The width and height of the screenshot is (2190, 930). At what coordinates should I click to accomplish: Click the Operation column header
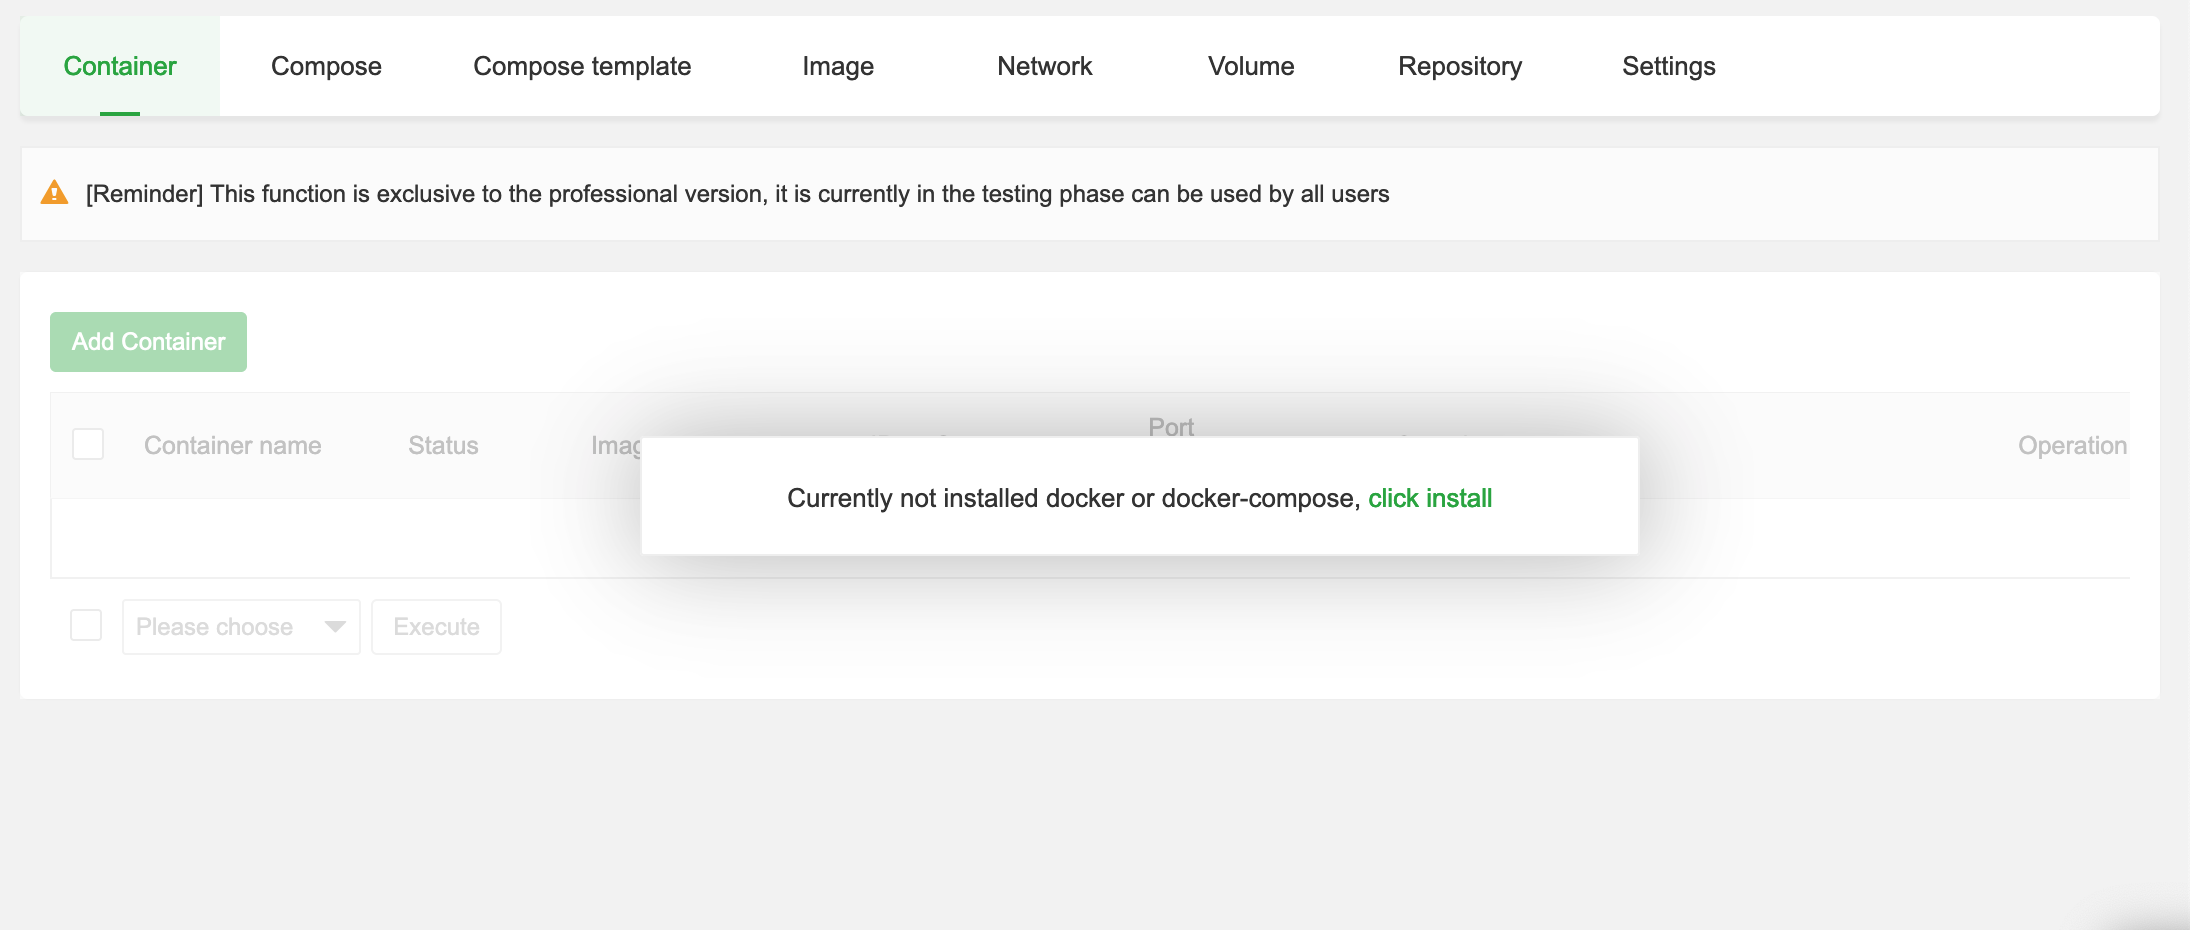(2071, 446)
